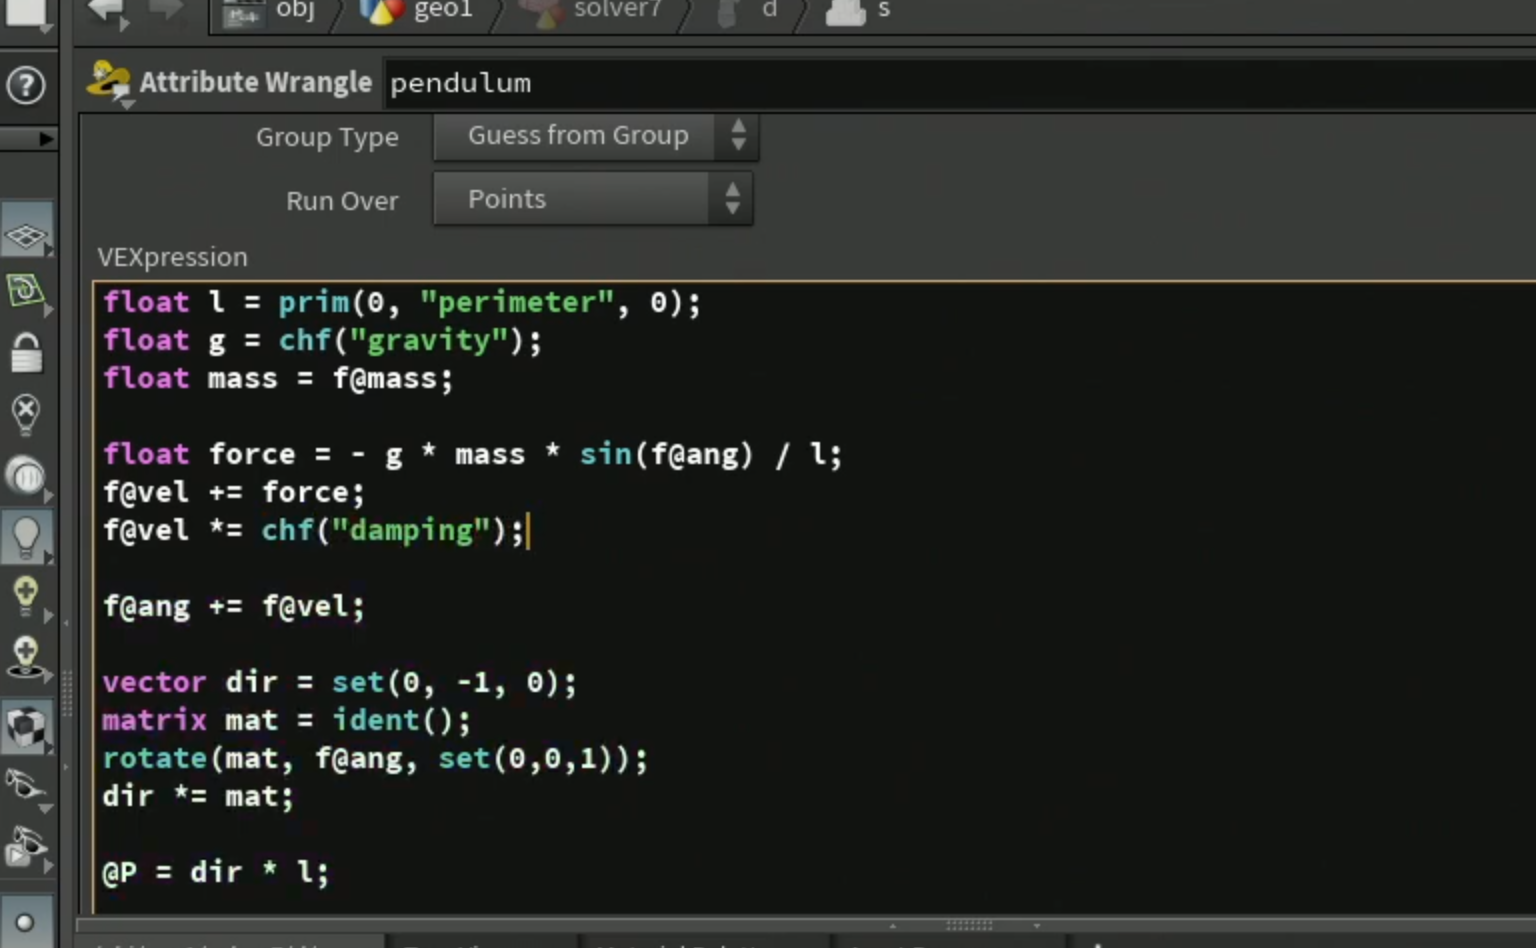Click the round lens light icon
Screen dimensions: 1536x948
click(26, 476)
